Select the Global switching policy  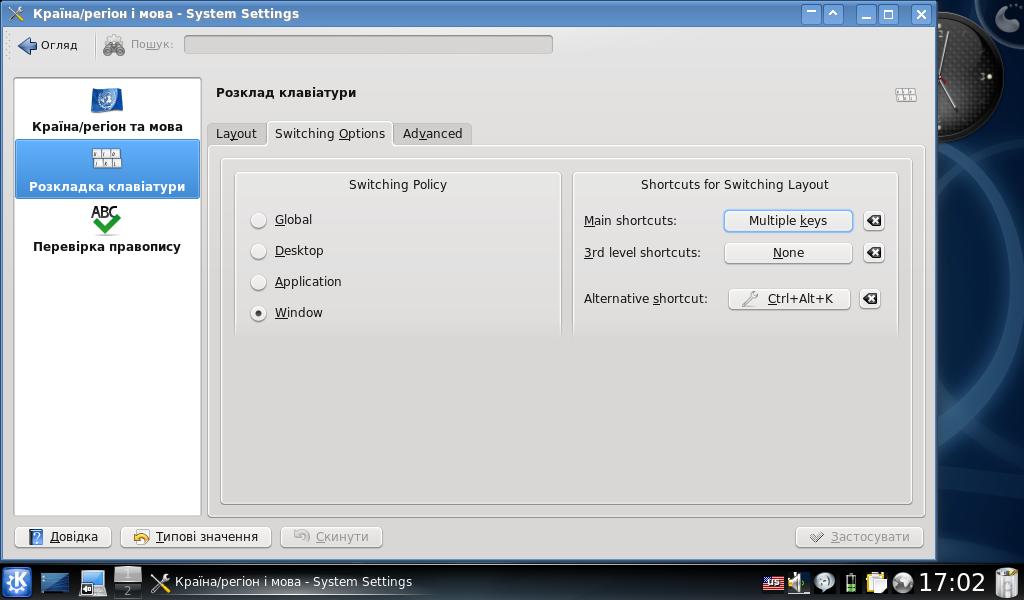tap(281, 220)
